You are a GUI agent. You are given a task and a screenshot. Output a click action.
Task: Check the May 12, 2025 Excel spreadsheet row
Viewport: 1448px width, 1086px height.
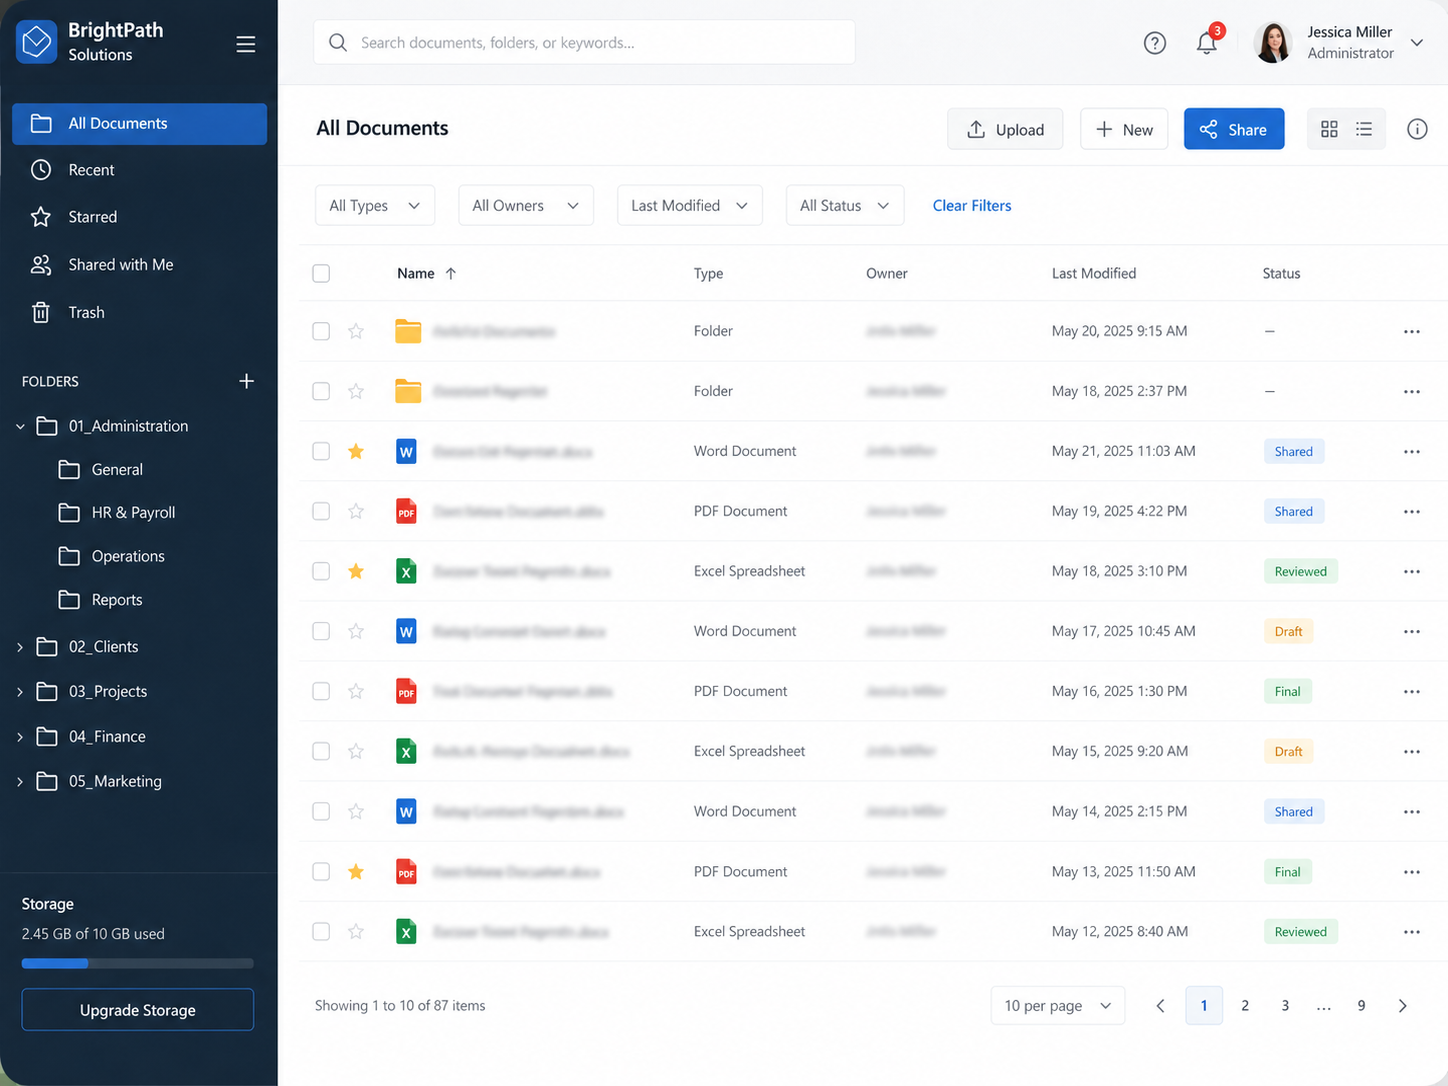click(321, 931)
